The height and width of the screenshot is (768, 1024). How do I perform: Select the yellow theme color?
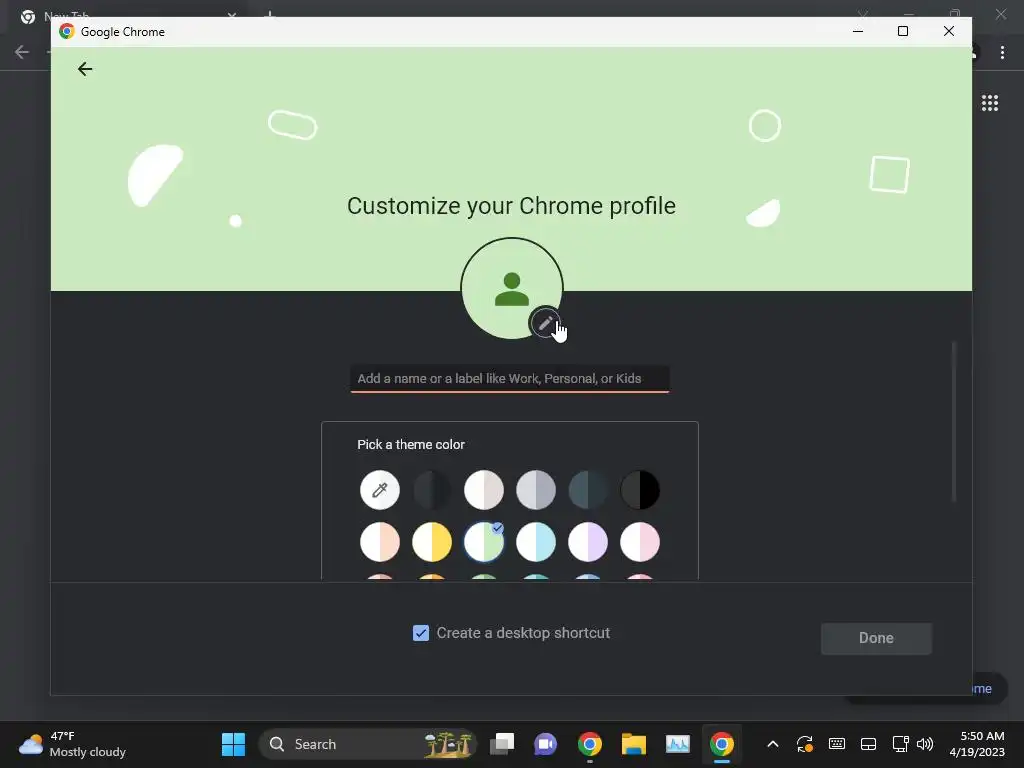tap(432, 542)
